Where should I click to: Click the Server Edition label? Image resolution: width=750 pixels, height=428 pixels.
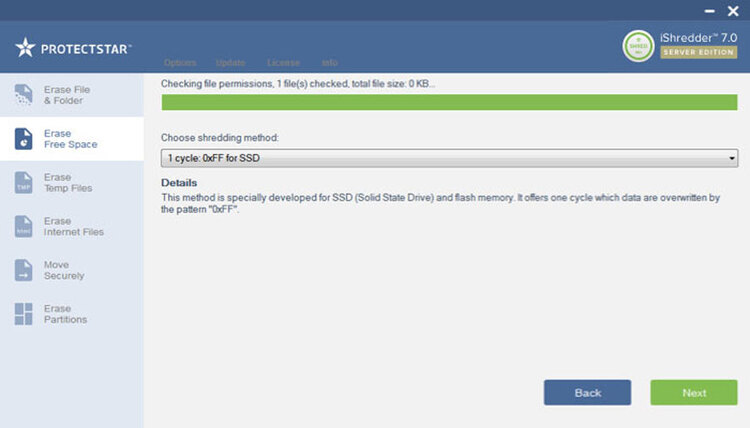click(x=698, y=52)
